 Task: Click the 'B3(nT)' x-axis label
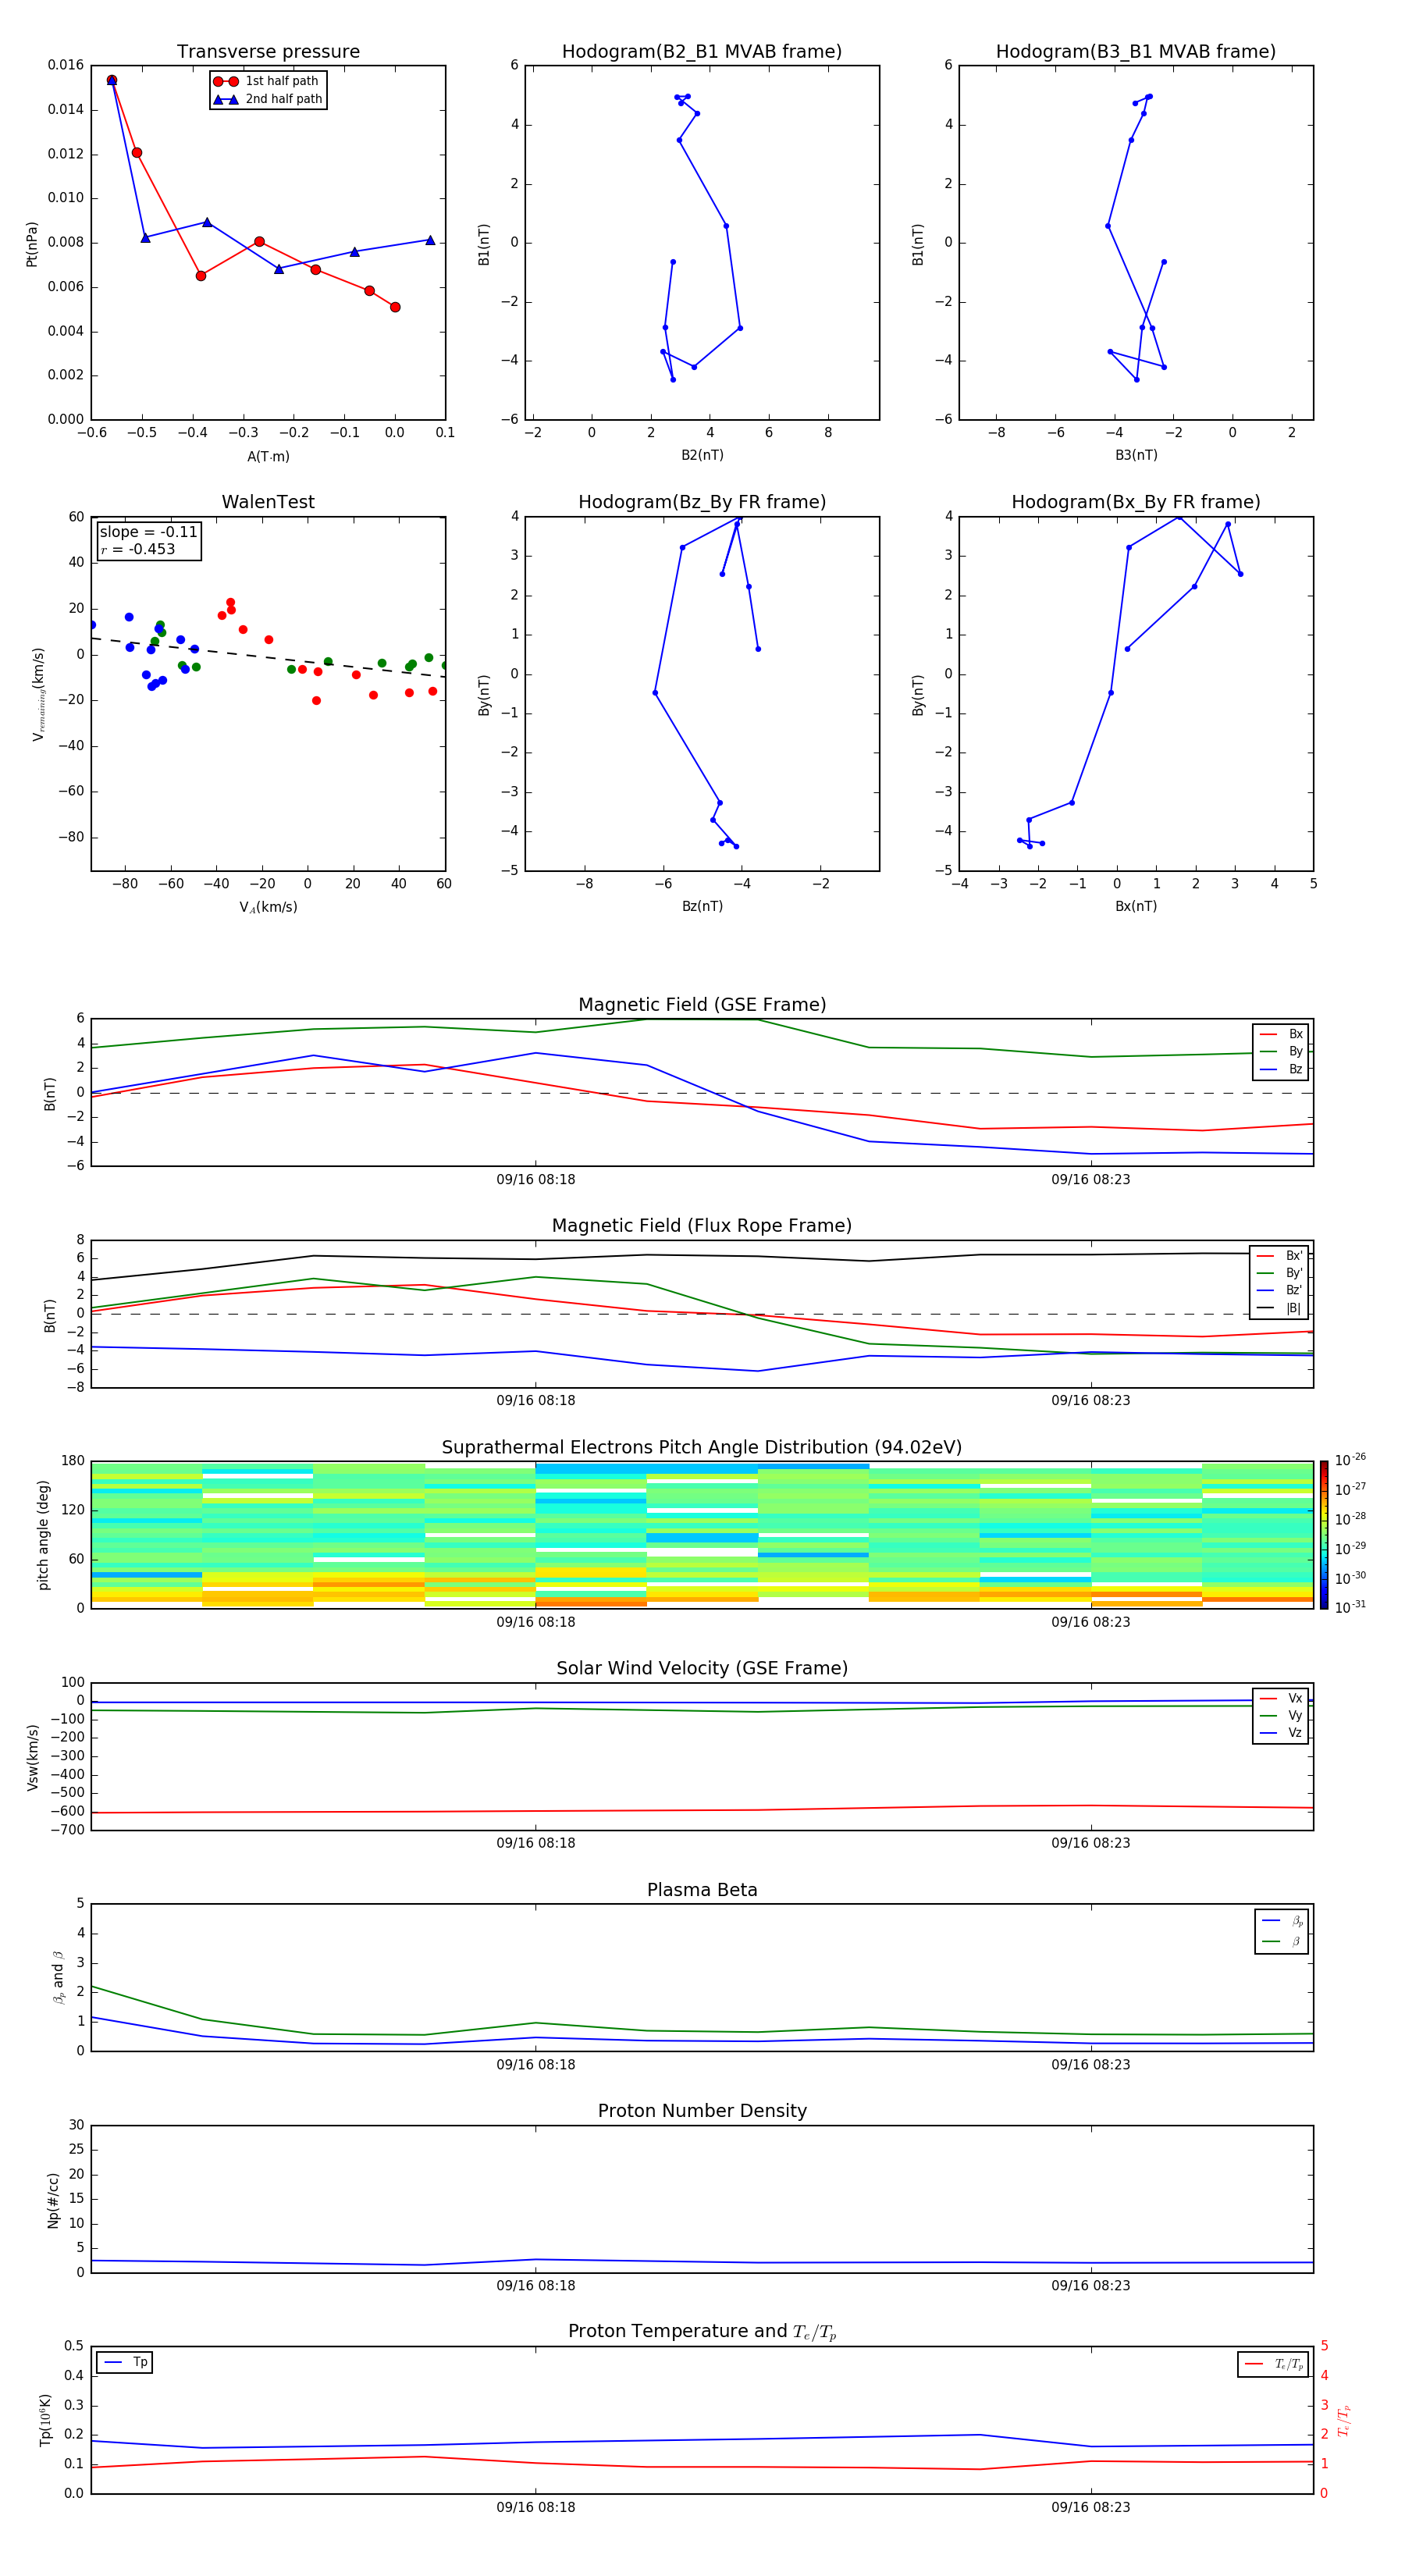point(1136,455)
